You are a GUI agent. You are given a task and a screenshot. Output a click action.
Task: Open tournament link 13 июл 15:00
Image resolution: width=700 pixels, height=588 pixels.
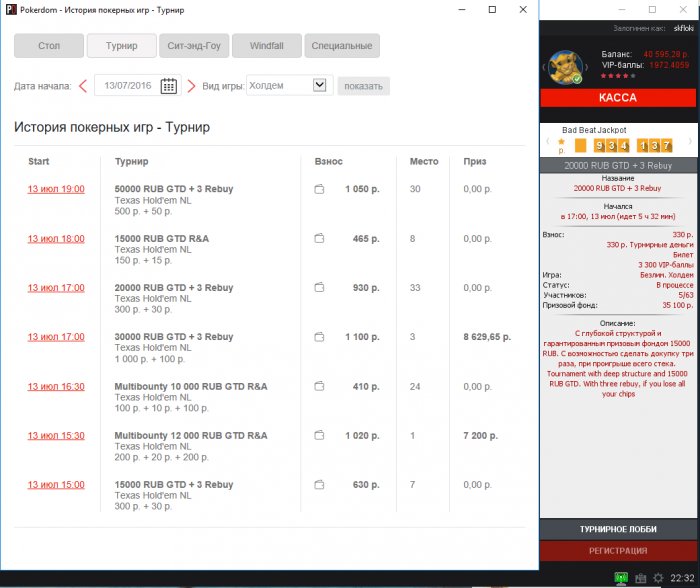(x=56, y=484)
